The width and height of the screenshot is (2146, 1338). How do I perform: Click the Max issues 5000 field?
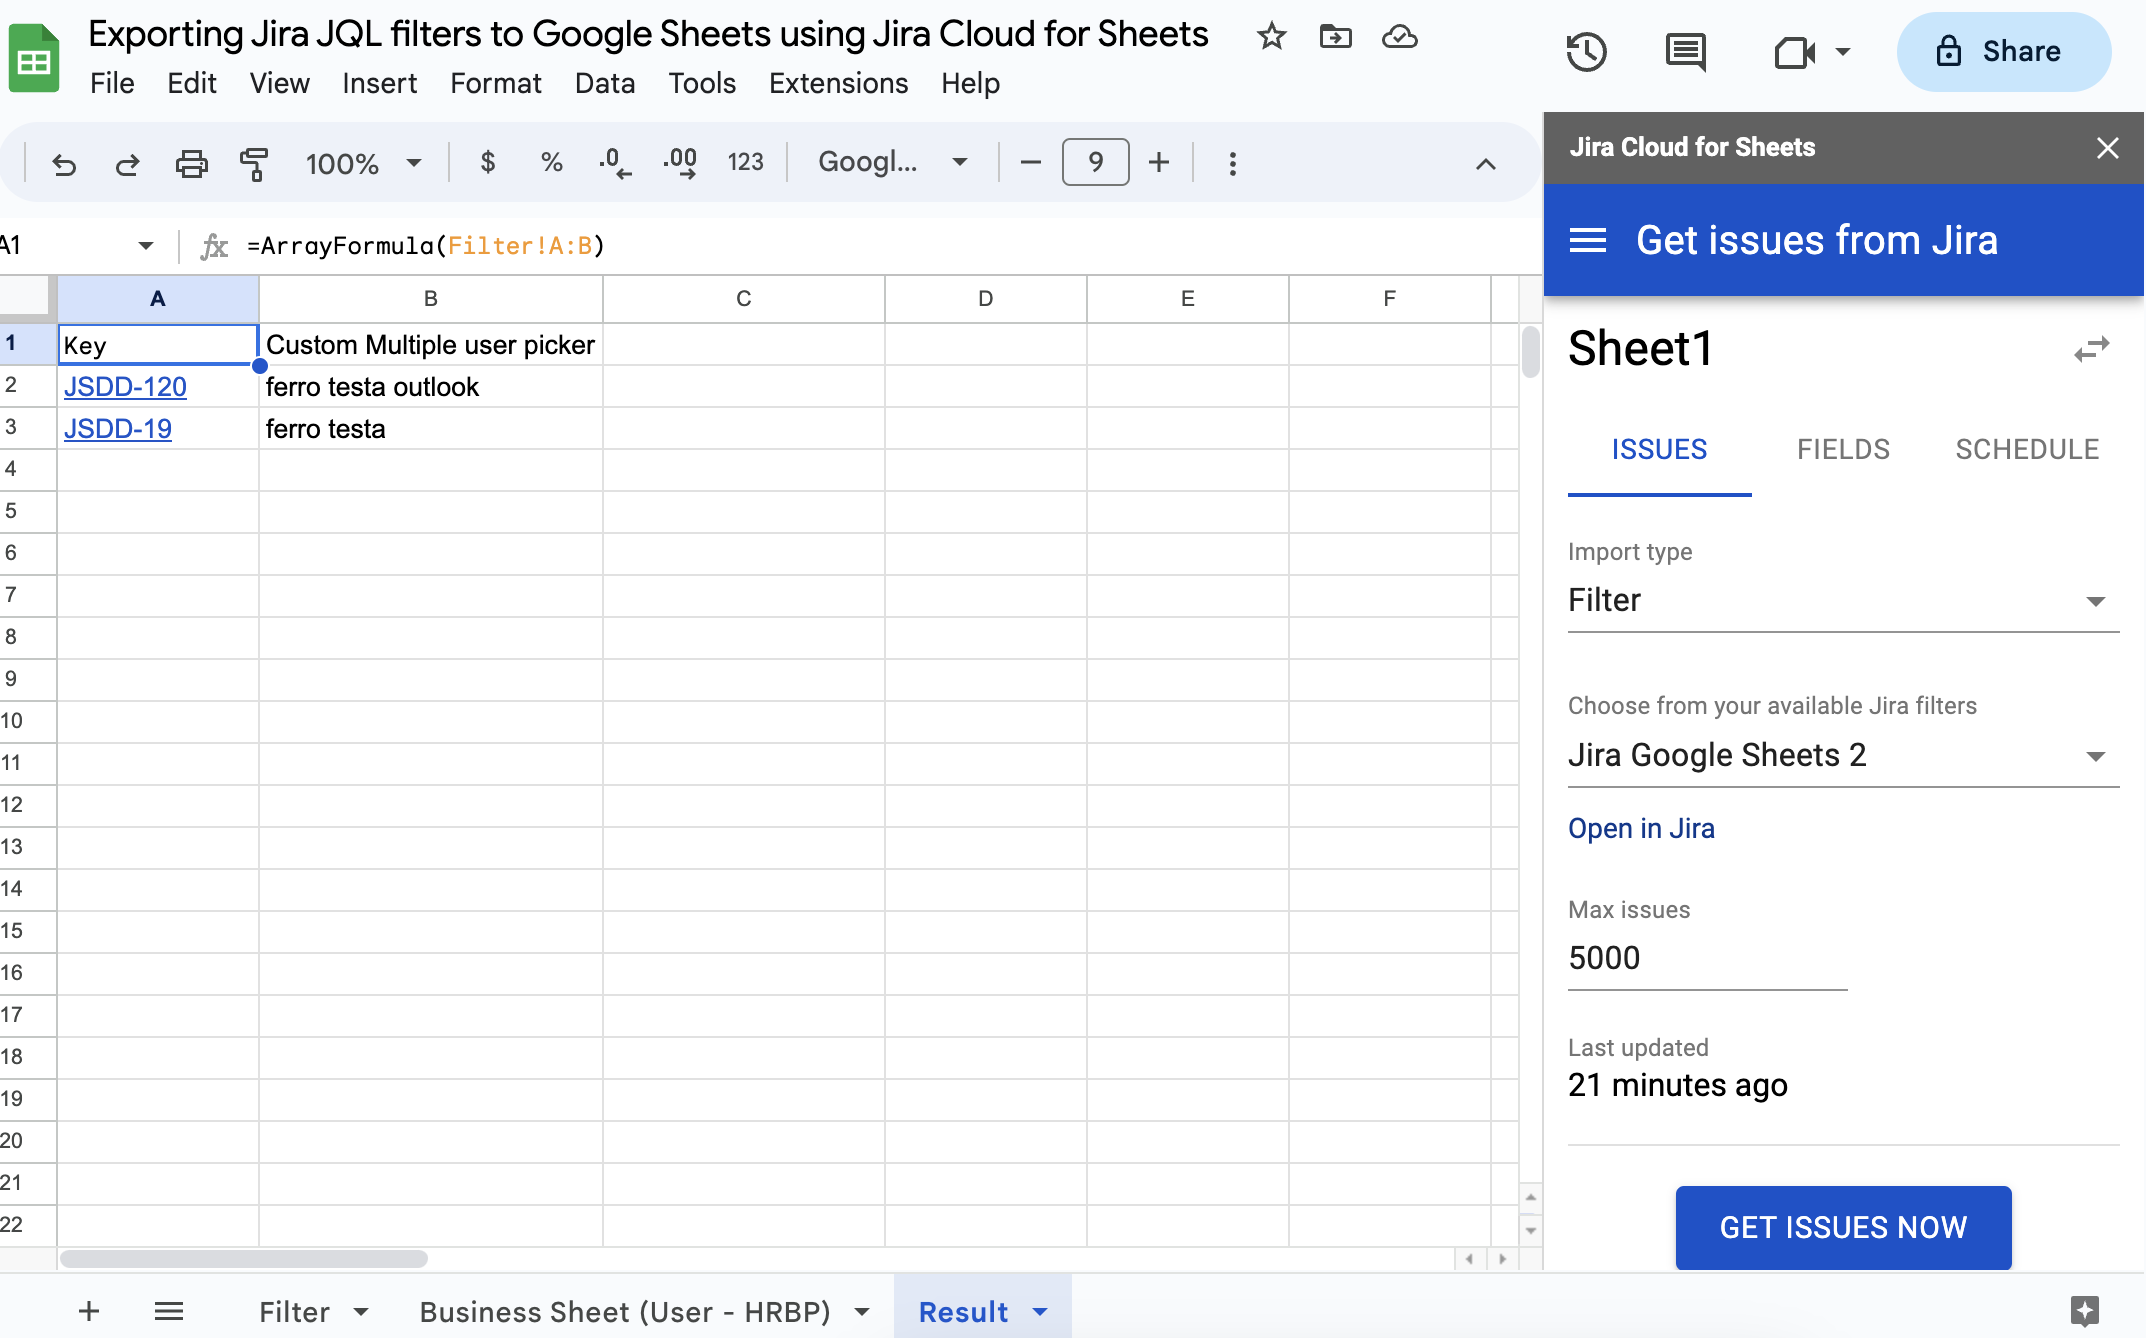click(1707, 958)
